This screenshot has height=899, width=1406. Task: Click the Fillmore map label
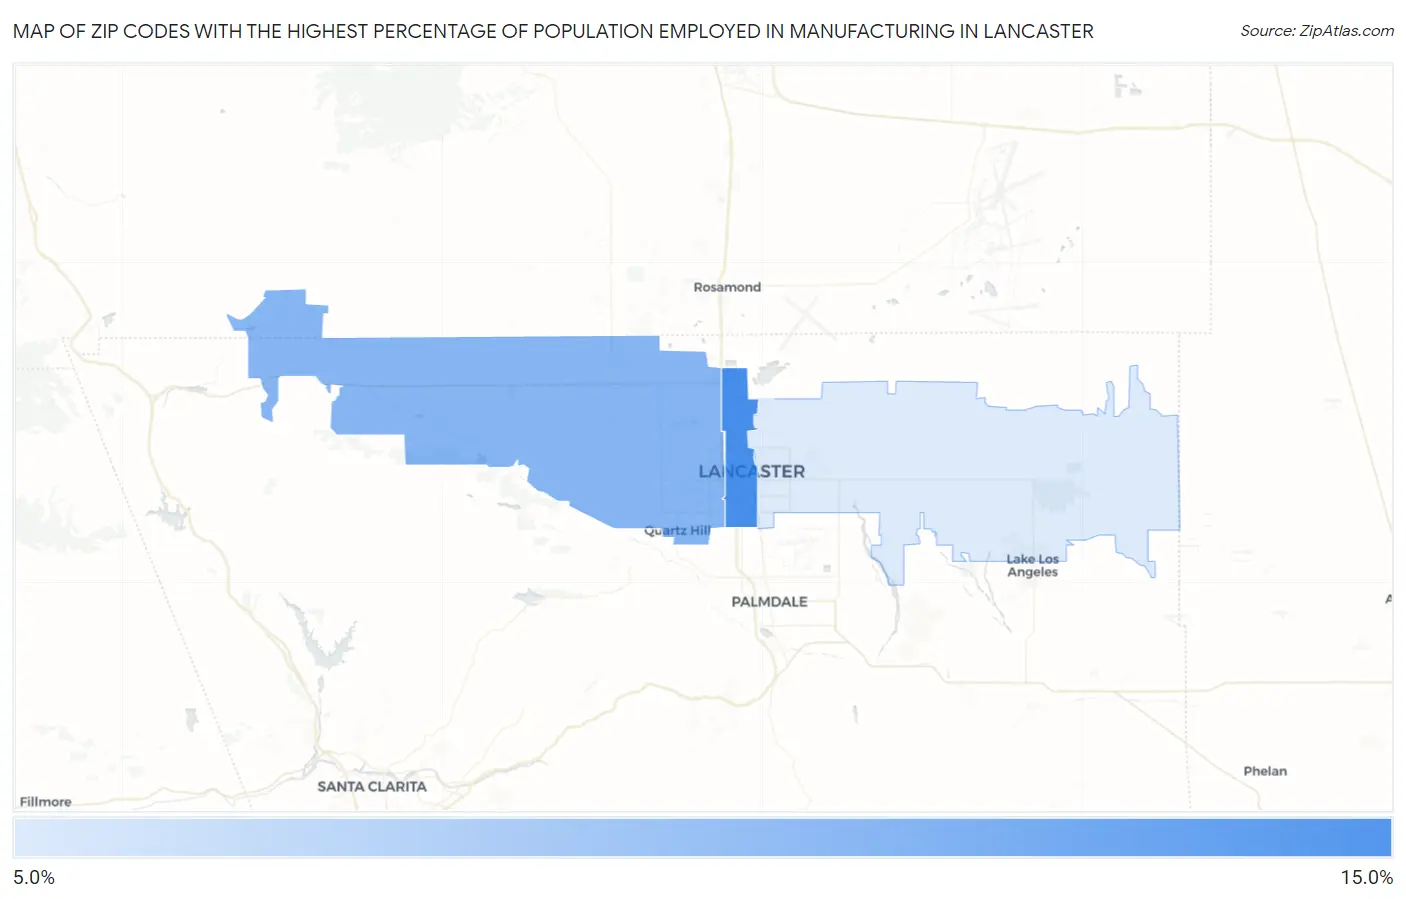click(x=46, y=802)
